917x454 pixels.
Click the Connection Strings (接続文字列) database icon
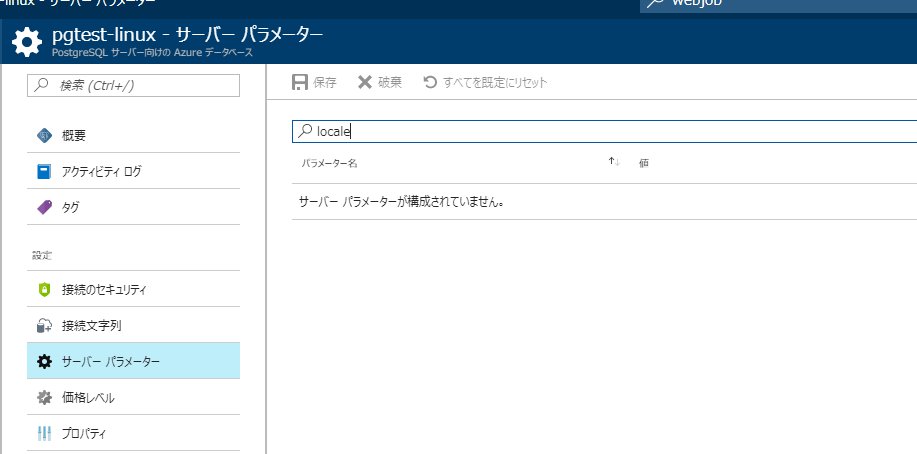point(44,325)
